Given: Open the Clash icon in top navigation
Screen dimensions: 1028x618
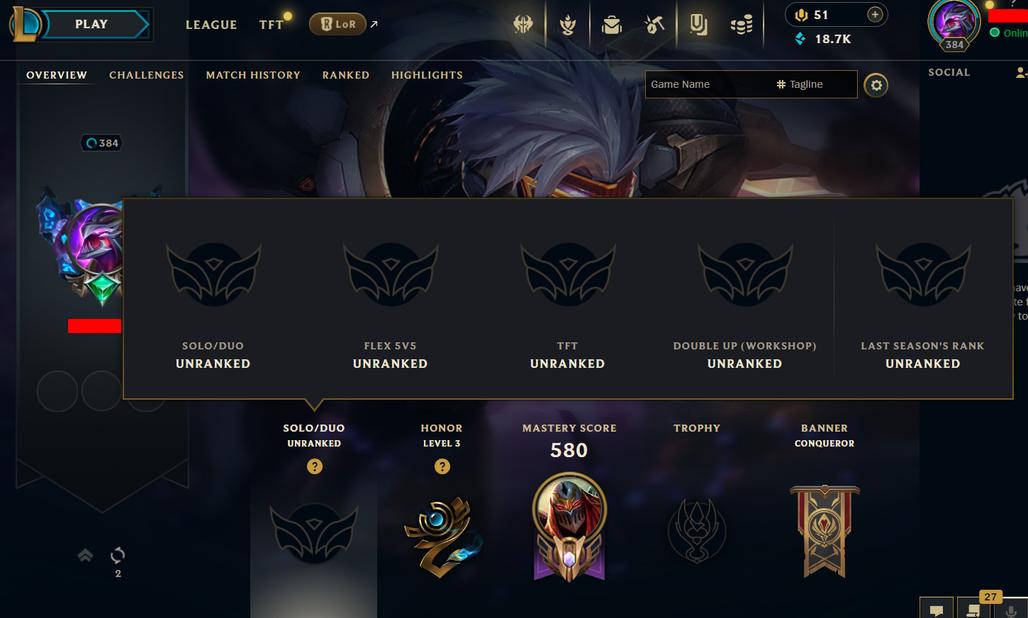Looking at the screenshot, I should [x=523, y=25].
